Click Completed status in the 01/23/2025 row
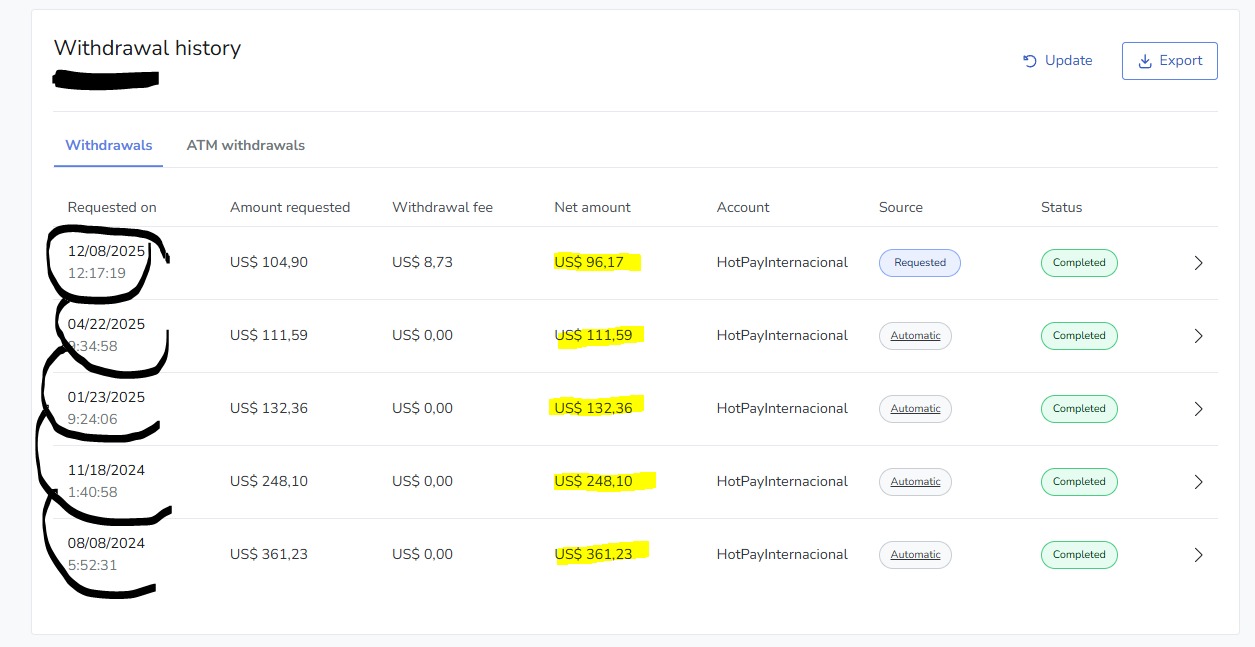This screenshot has width=1255, height=647. pyautogui.click(x=1079, y=409)
